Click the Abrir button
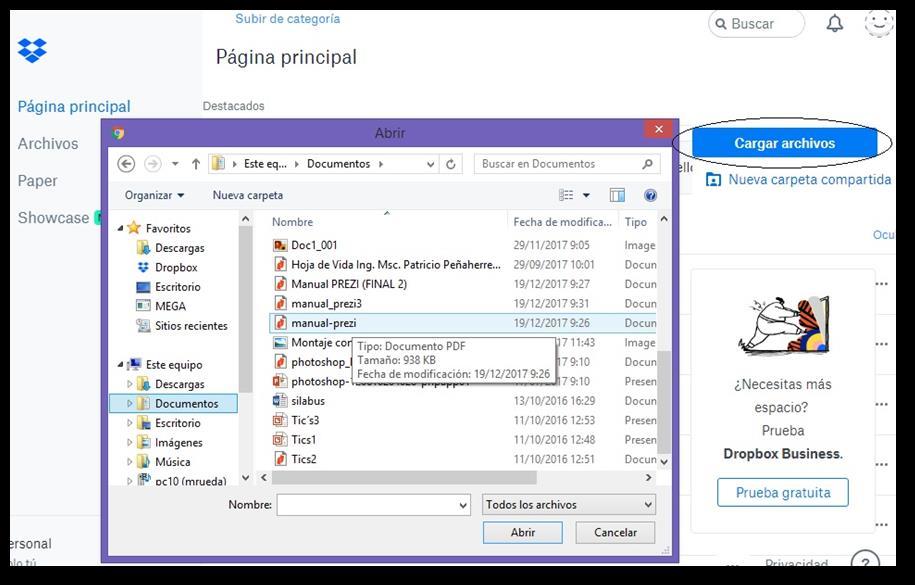This screenshot has width=915, height=585. [x=522, y=532]
